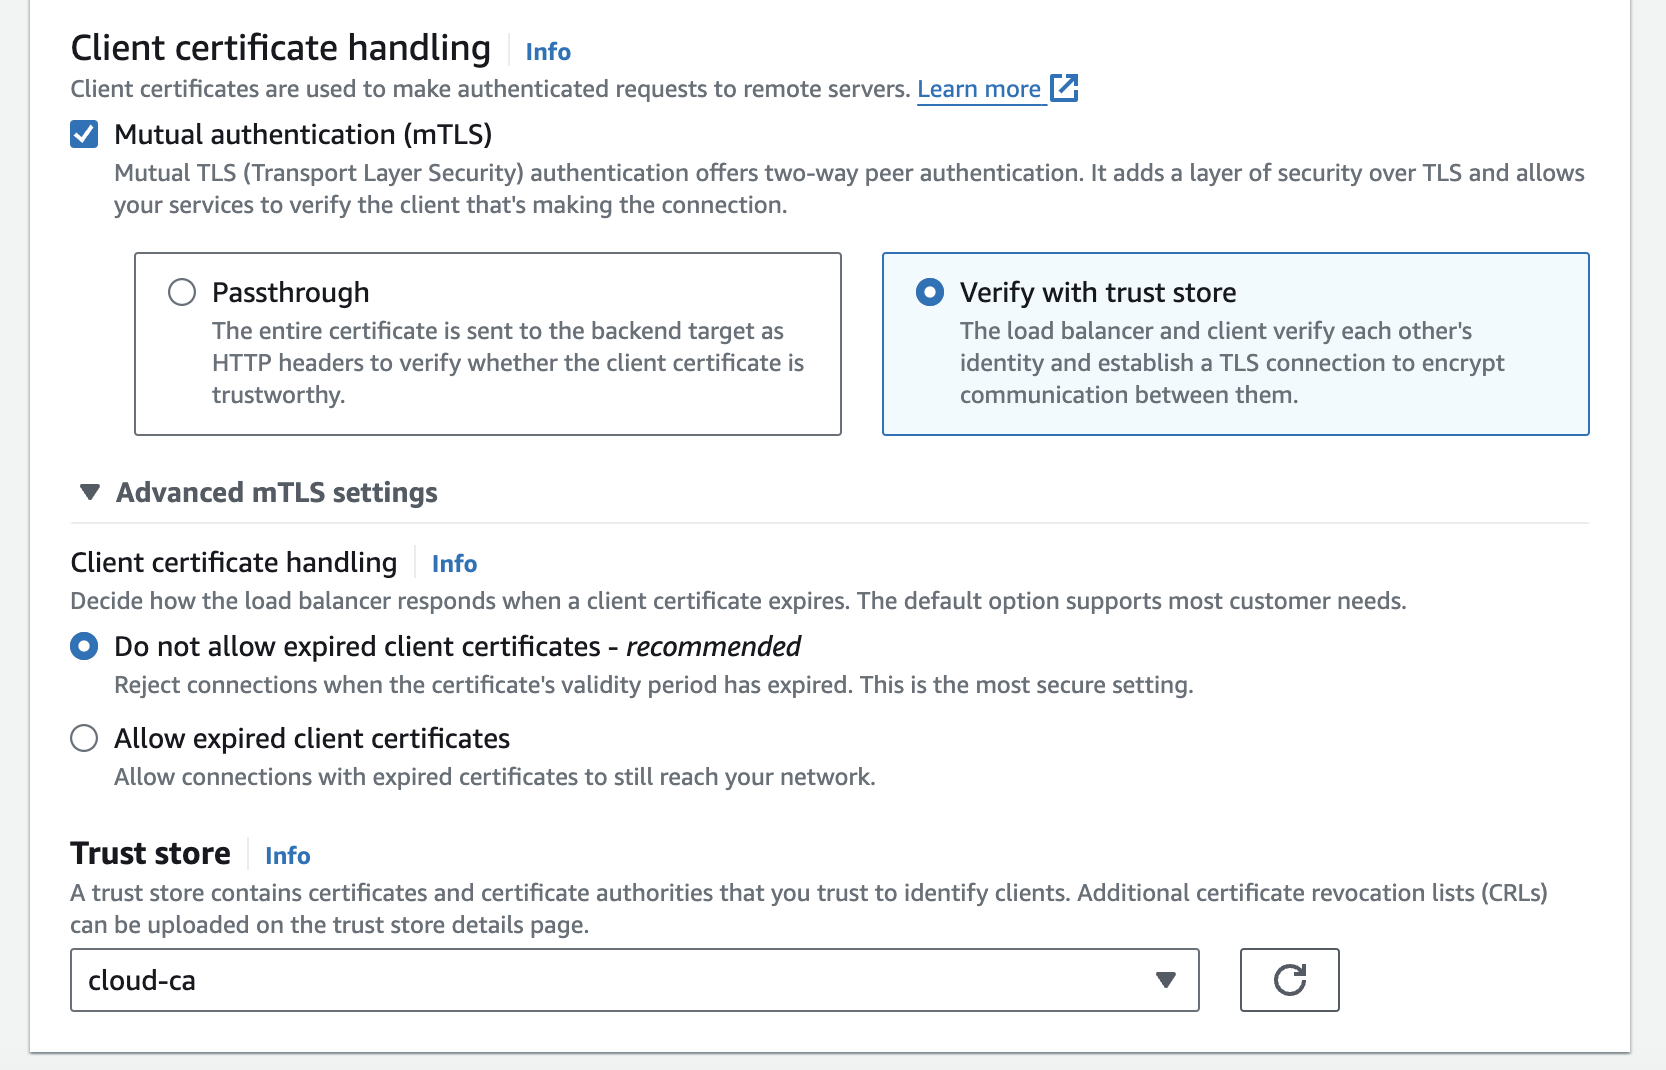1666x1070 pixels.
Task: Refresh the trust store list
Action: click(x=1289, y=980)
